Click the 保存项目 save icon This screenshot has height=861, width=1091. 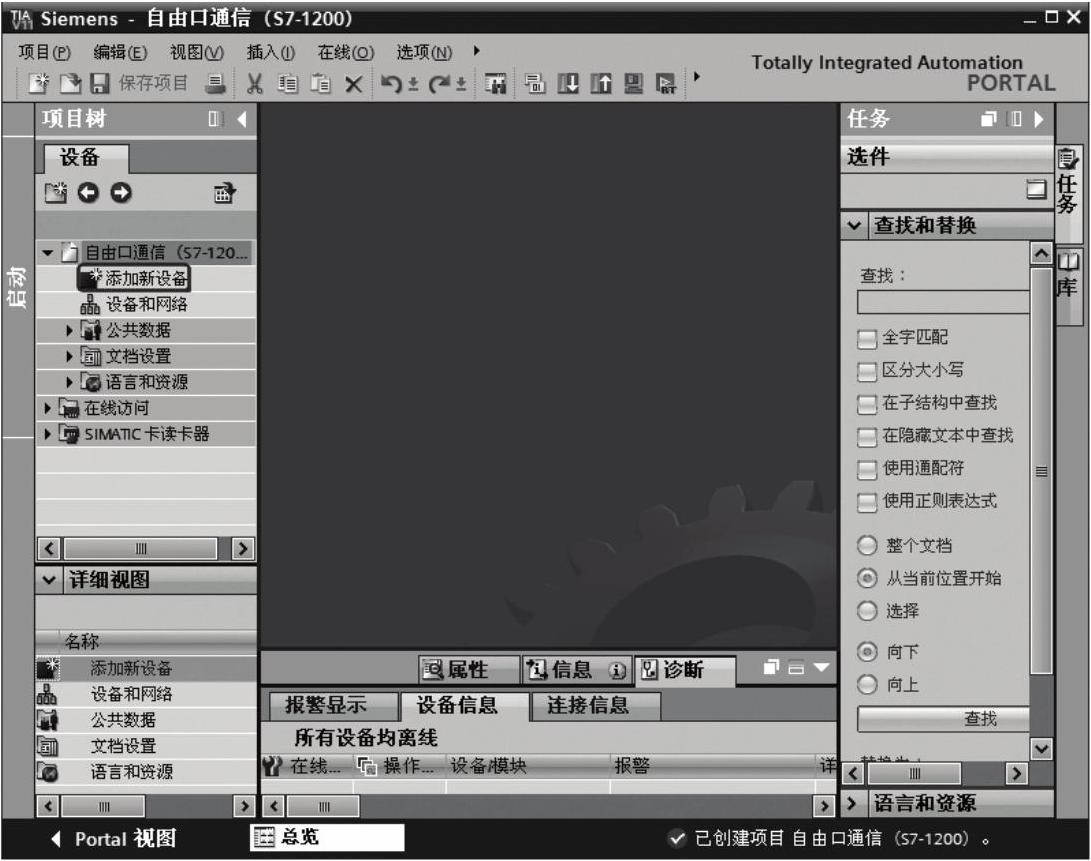point(99,84)
